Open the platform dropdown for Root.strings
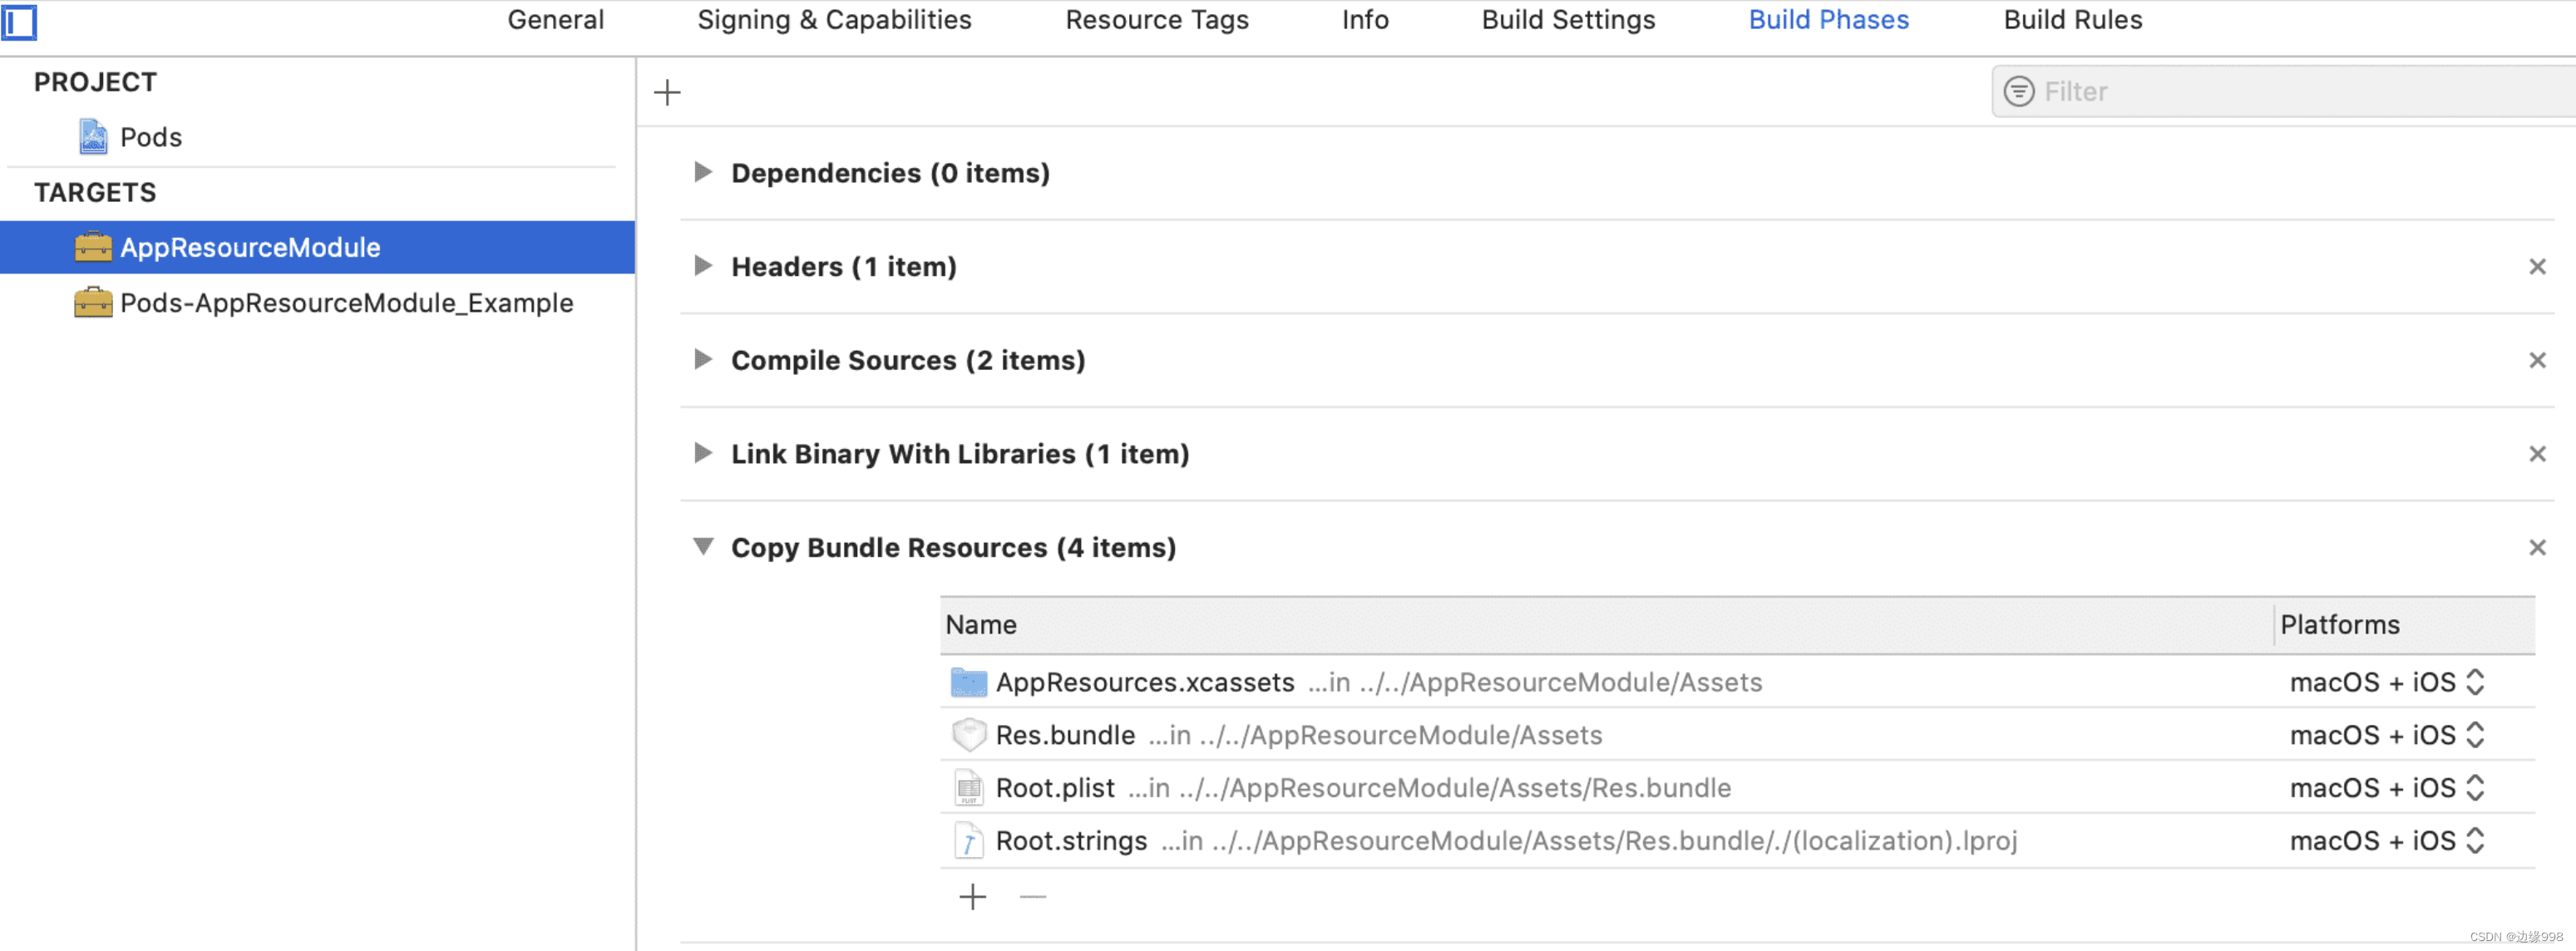This screenshot has width=2576, height=951. point(2477,840)
